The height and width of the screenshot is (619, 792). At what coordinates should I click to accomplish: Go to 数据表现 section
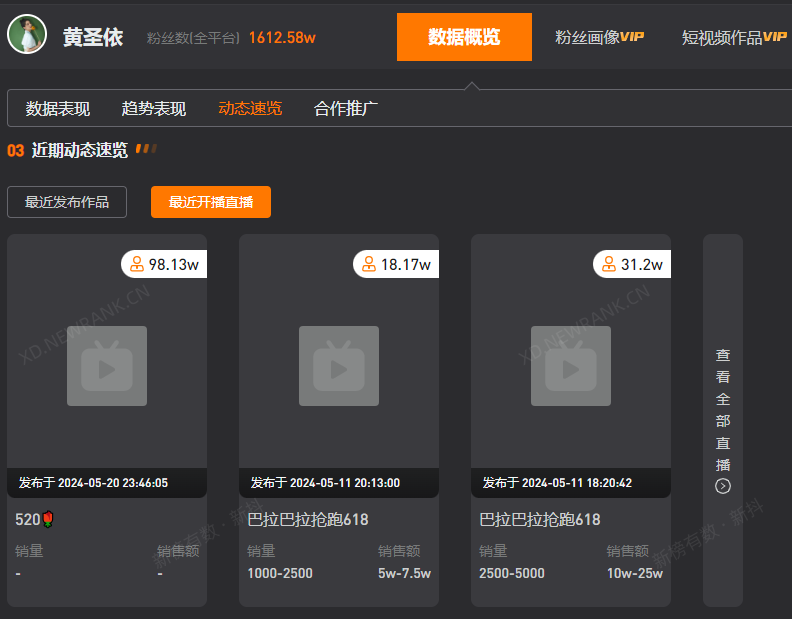pos(58,109)
